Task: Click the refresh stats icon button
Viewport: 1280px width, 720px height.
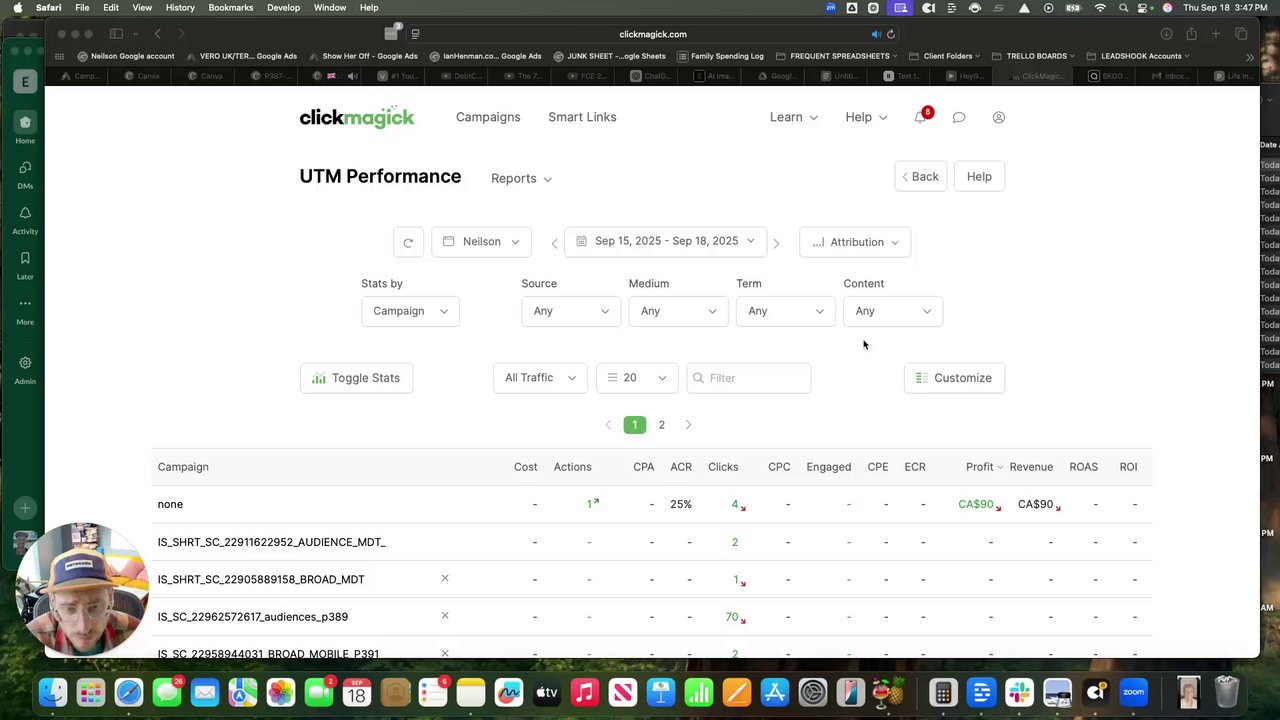Action: (408, 242)
